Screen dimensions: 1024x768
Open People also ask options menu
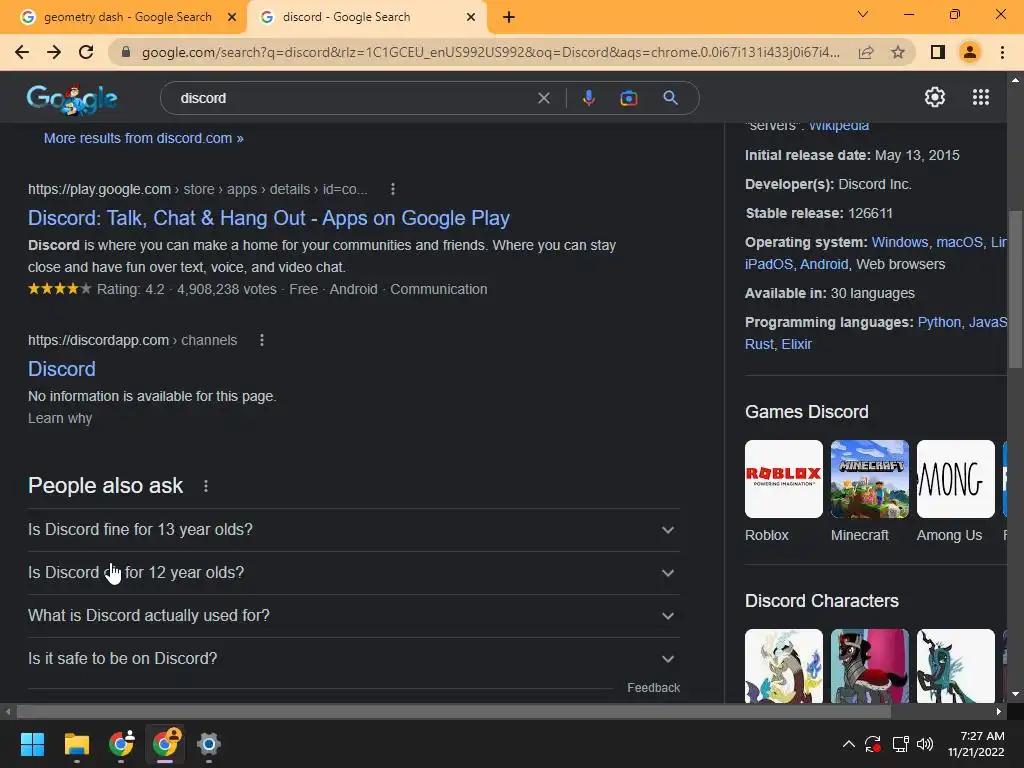[206, 486]
